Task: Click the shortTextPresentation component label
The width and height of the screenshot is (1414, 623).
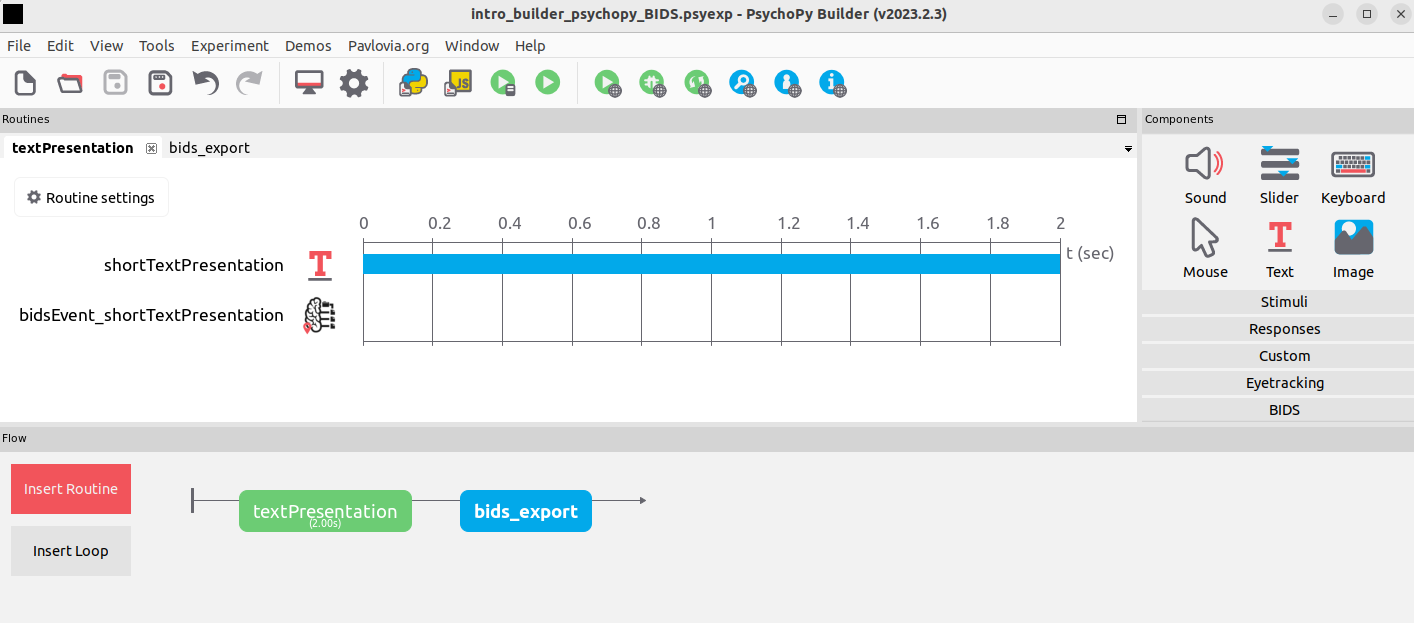Action: (x=194, y=265)
